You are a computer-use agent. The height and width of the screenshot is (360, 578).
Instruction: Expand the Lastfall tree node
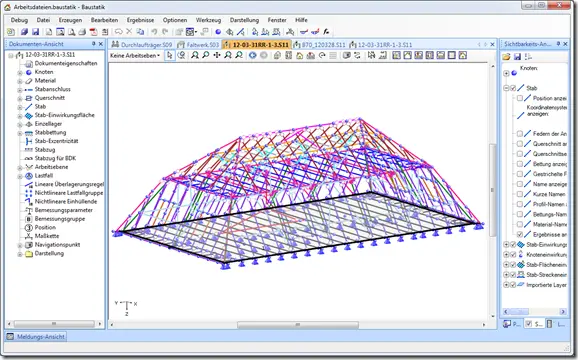[20, 176]
